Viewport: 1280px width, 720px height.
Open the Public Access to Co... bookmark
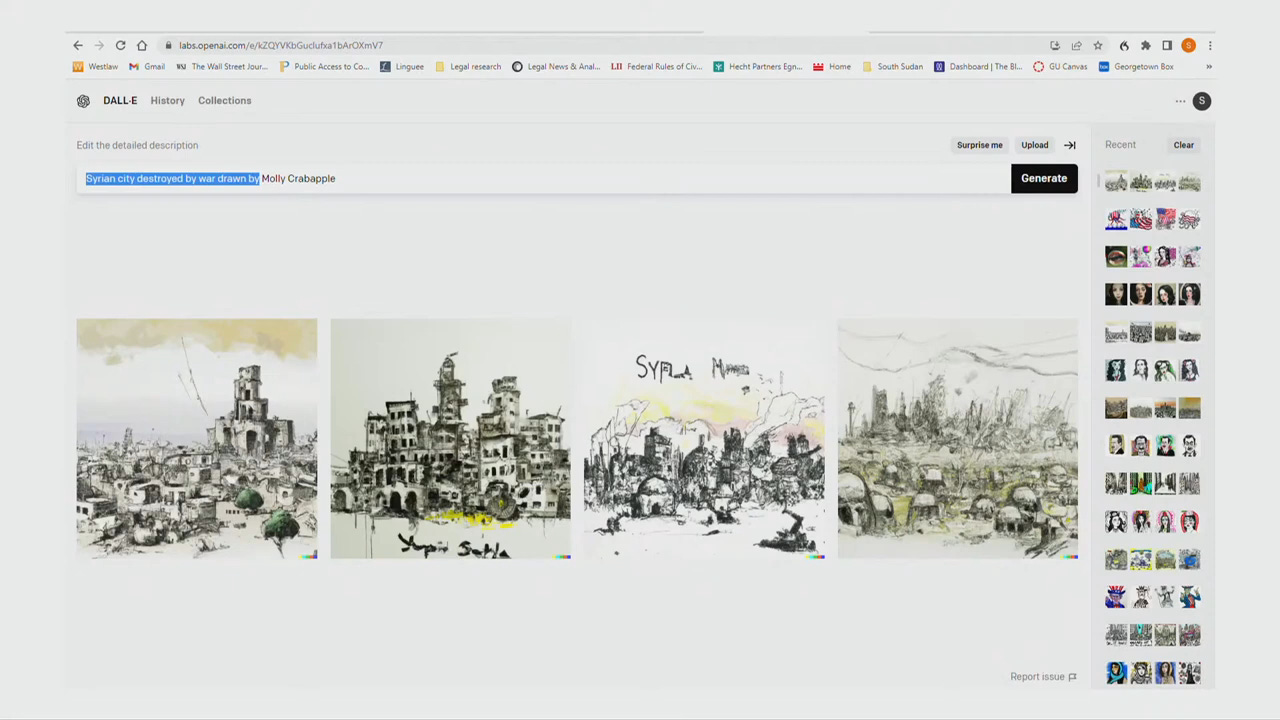pos(324,67)
